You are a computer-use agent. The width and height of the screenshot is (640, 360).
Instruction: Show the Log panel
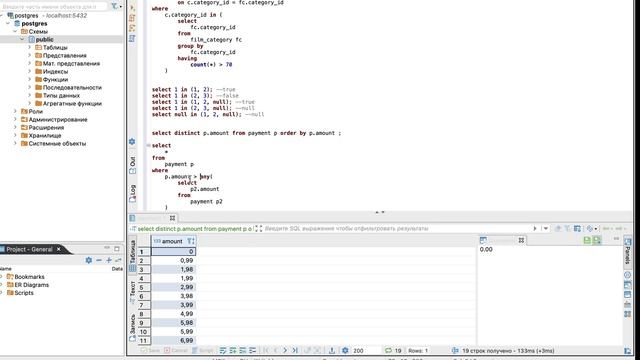click(x=132, y=193)
